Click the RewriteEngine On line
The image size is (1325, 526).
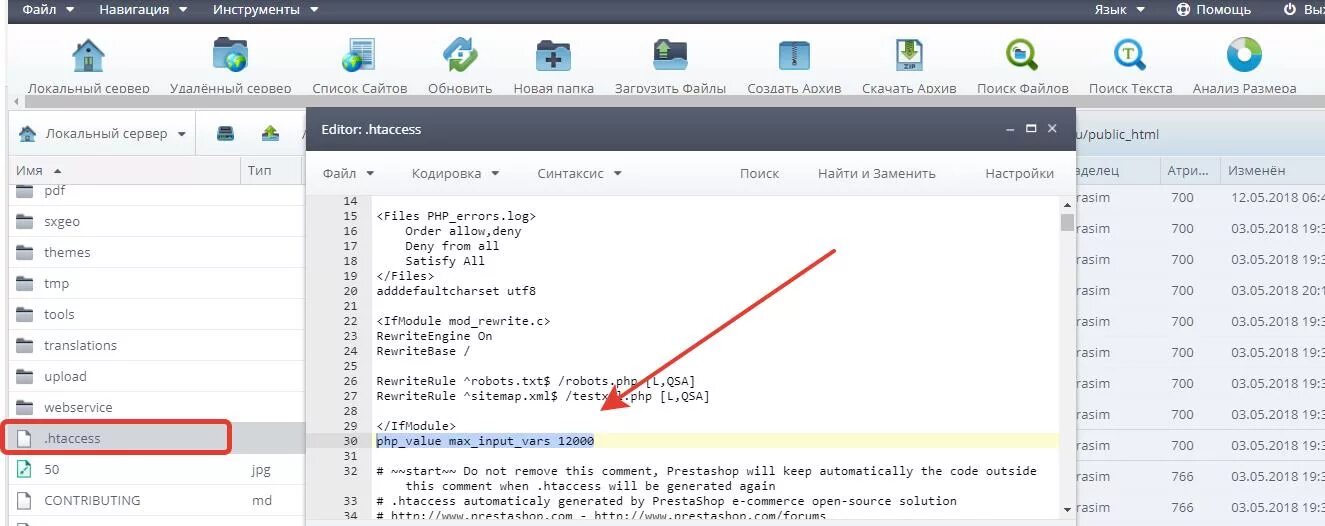click(x=434, y=336)
